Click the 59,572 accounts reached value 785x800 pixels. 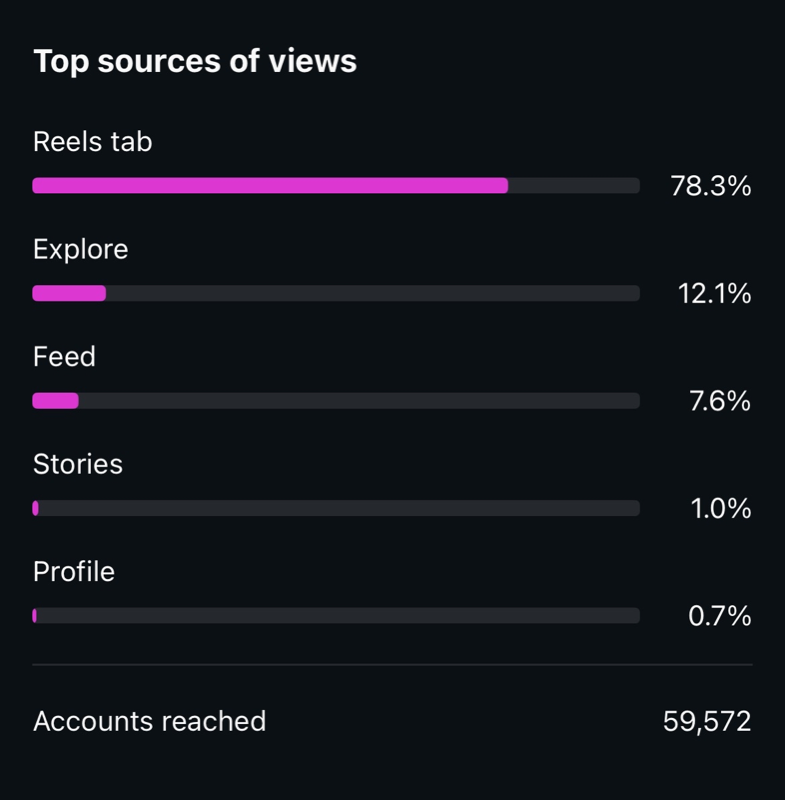[708, 720]
